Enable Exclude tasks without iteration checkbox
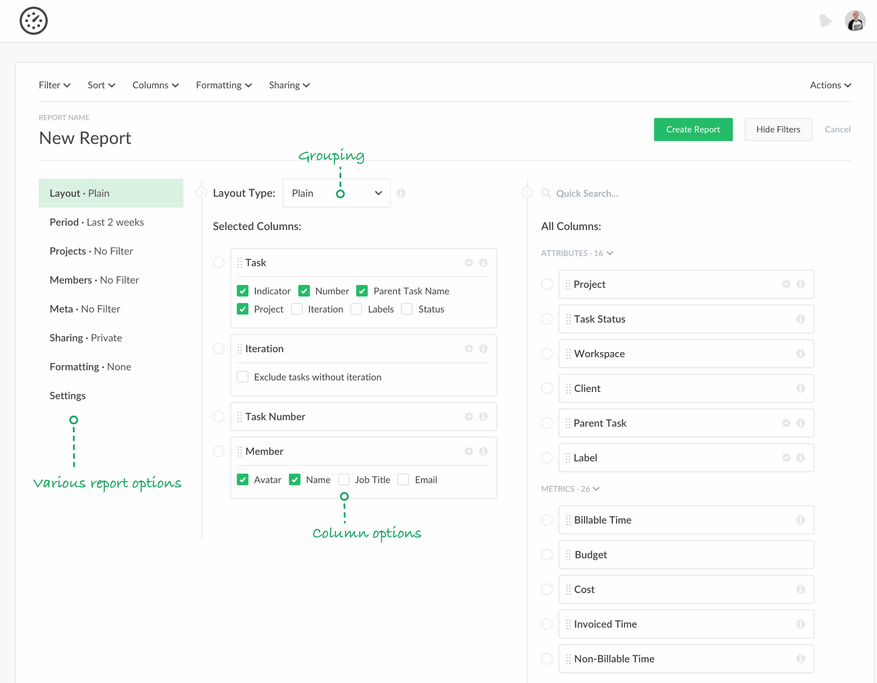 (x=243, y=377)
